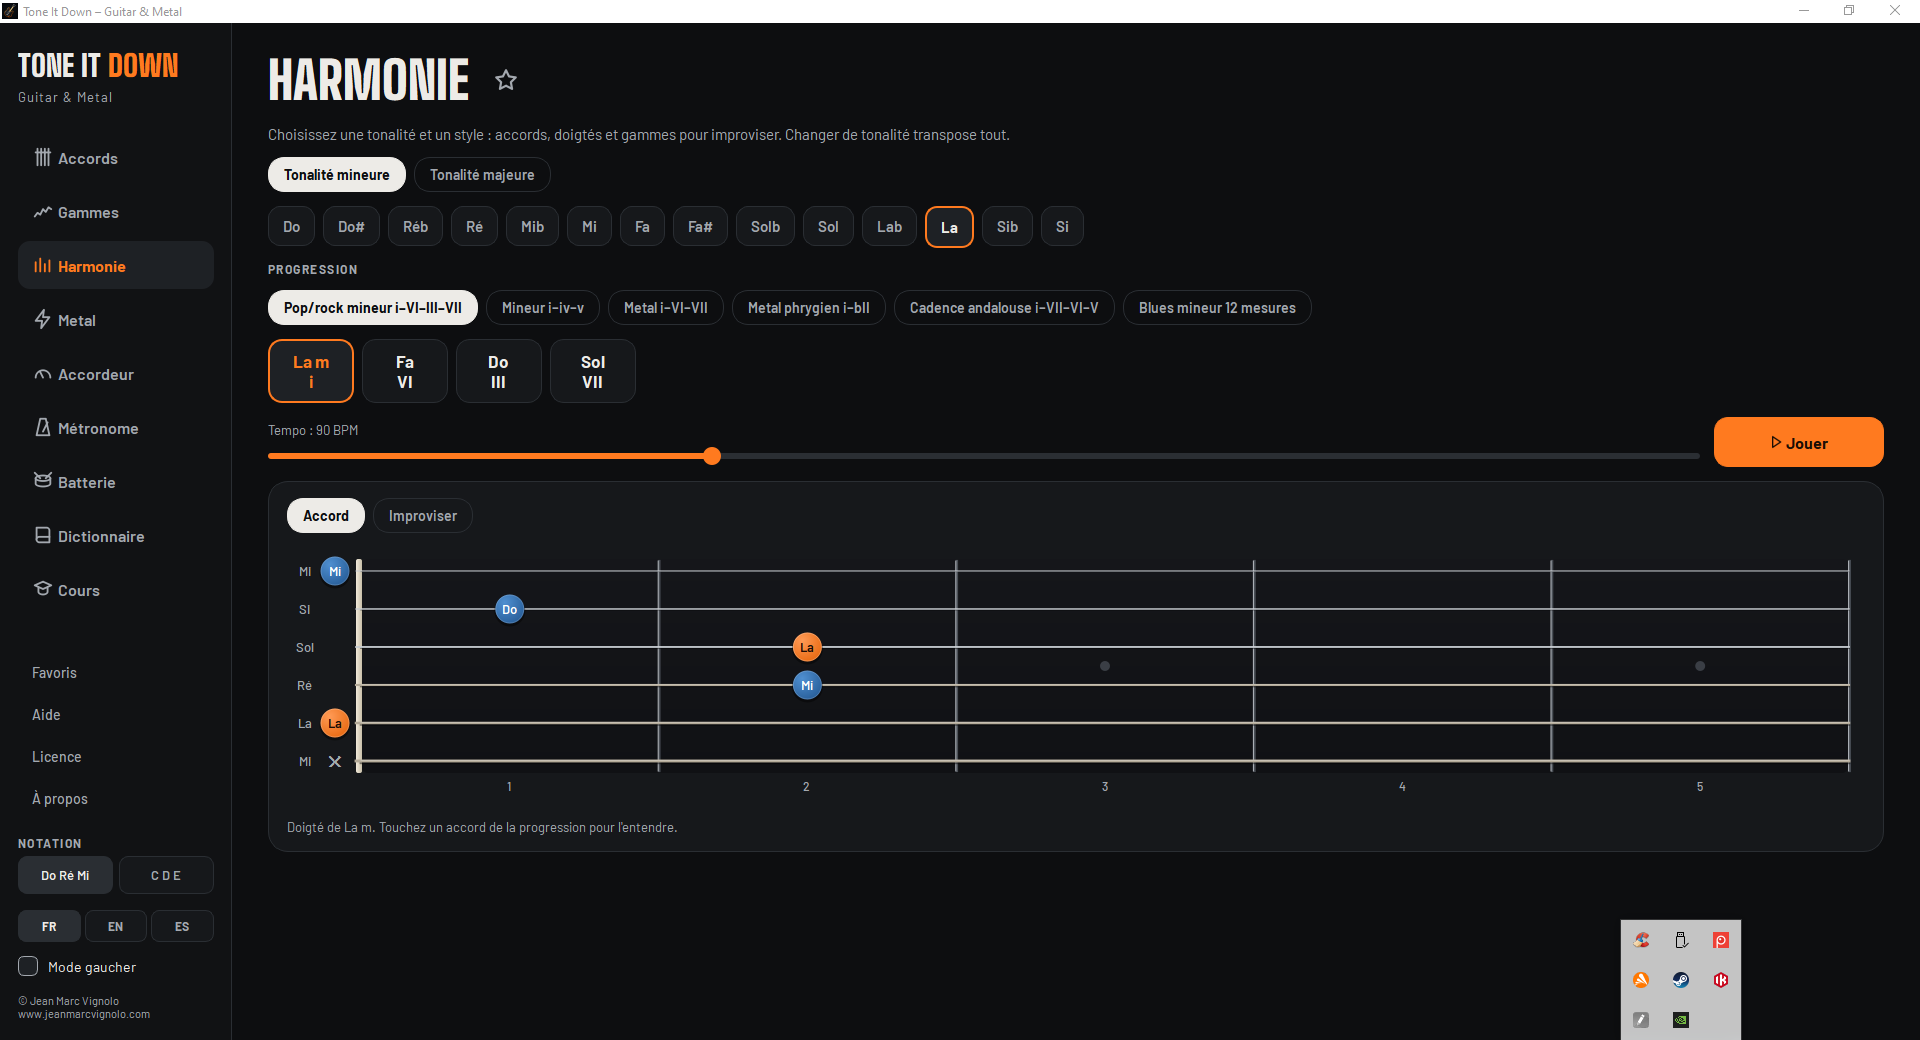Select the Metal lightning bolt icon
The height and width of the screenshot is (1040, 1920).
coord(42,319)
